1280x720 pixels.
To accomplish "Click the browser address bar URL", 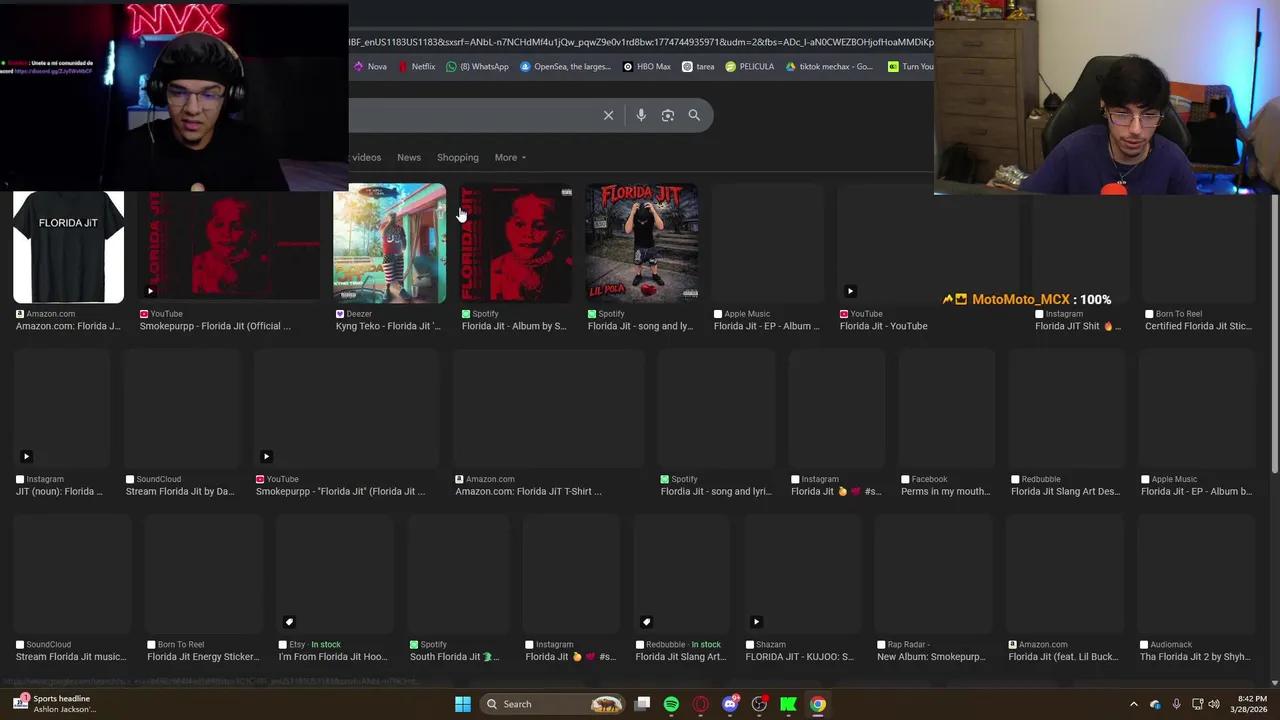I will pyautogui.click(x=640, y=42).
